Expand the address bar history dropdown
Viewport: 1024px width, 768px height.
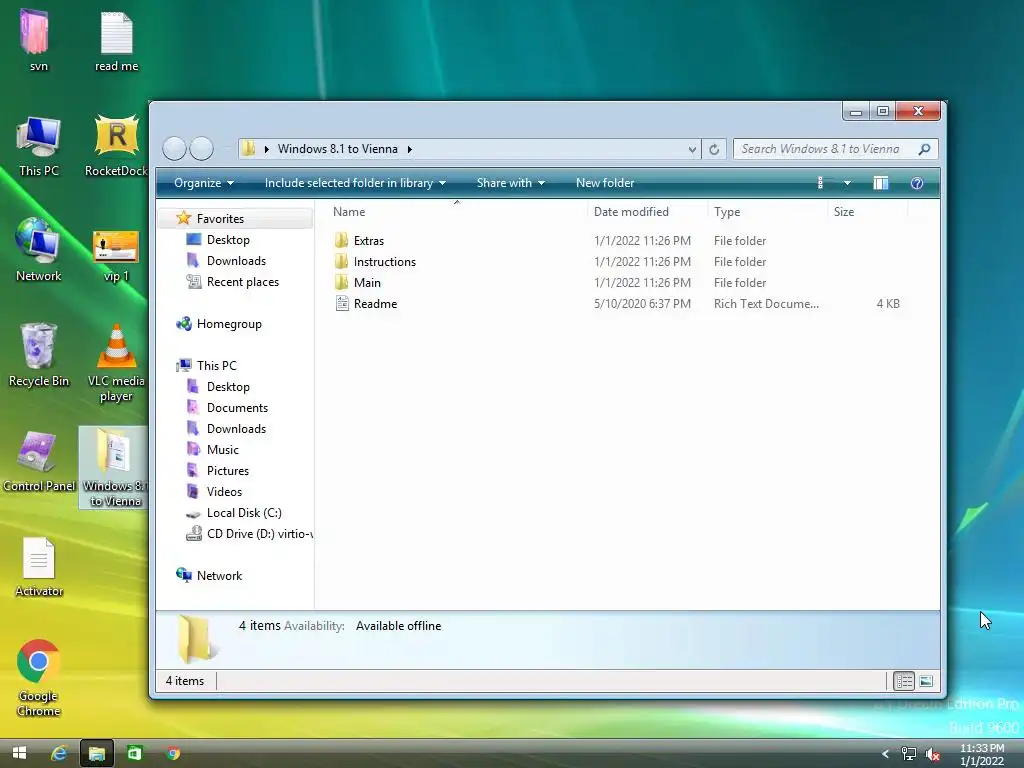click(x=692, y=149)
